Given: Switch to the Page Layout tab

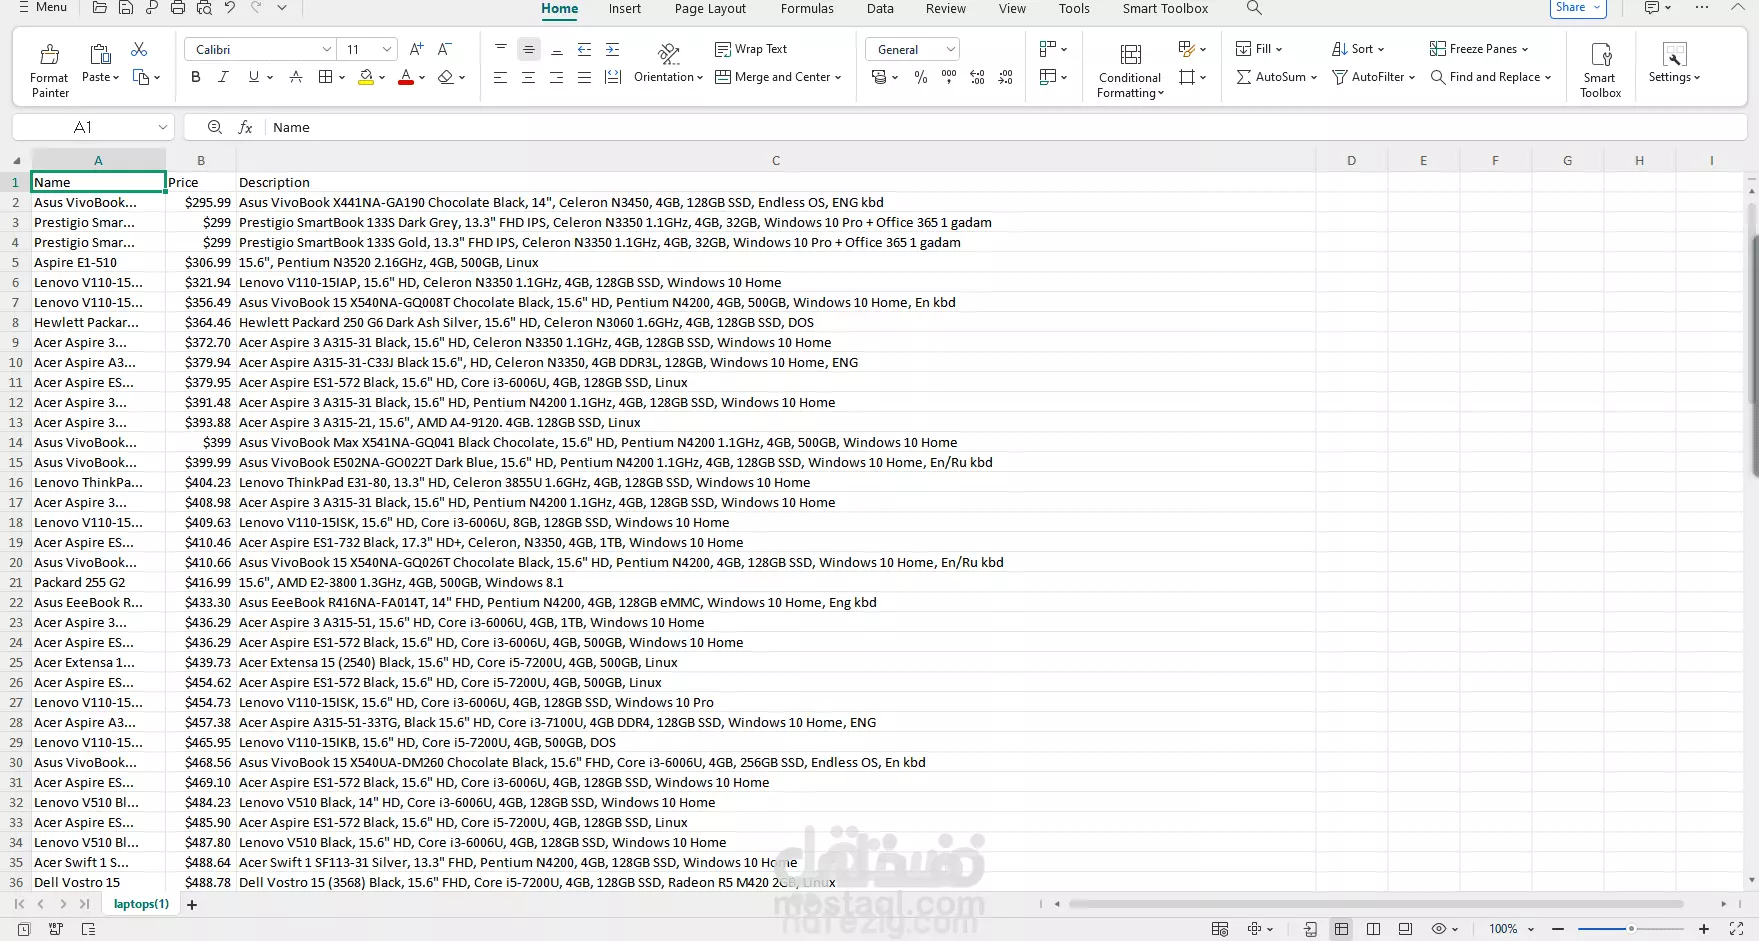Looking at the screenshot, I should tap(710, 9).
